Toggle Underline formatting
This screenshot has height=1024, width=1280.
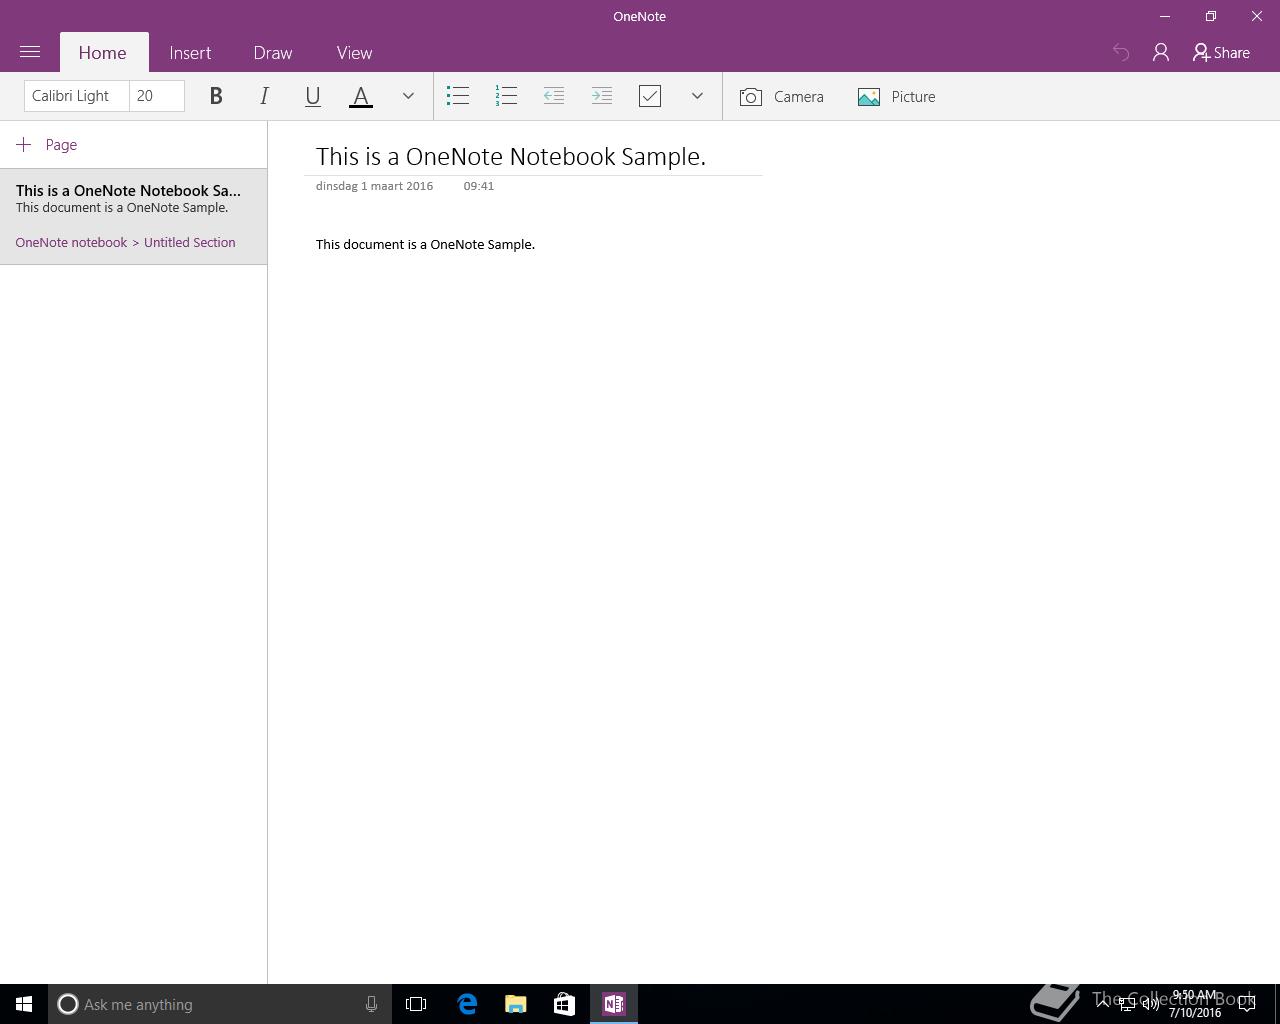click(312, 96)
